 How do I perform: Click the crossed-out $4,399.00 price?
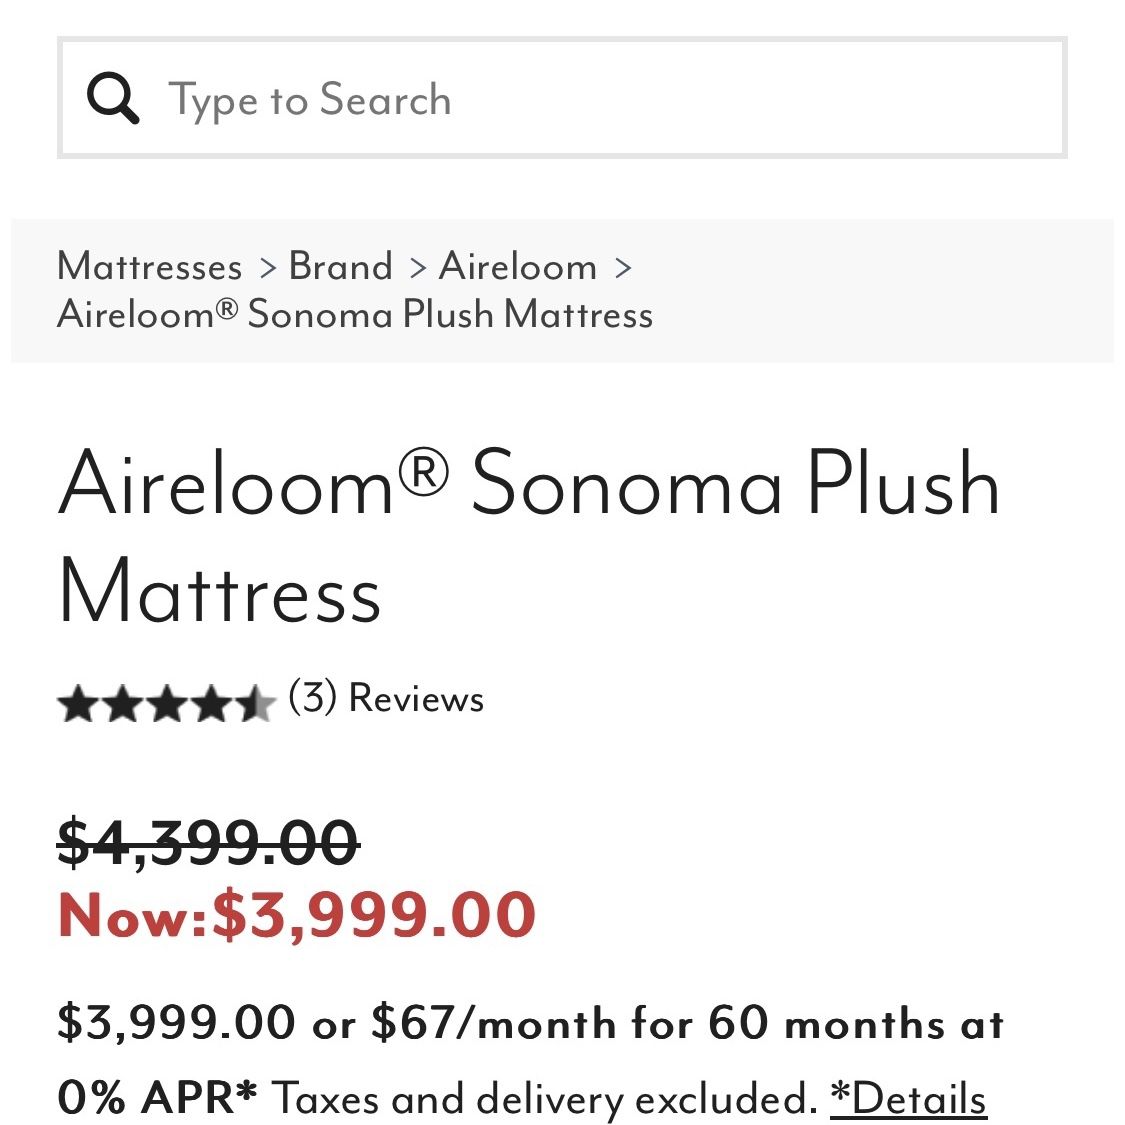click(208, 843)
